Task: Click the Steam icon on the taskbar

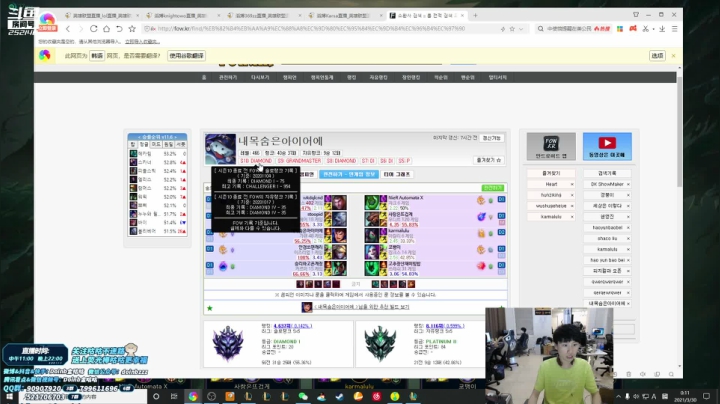Action: click(x=340, y=397)
